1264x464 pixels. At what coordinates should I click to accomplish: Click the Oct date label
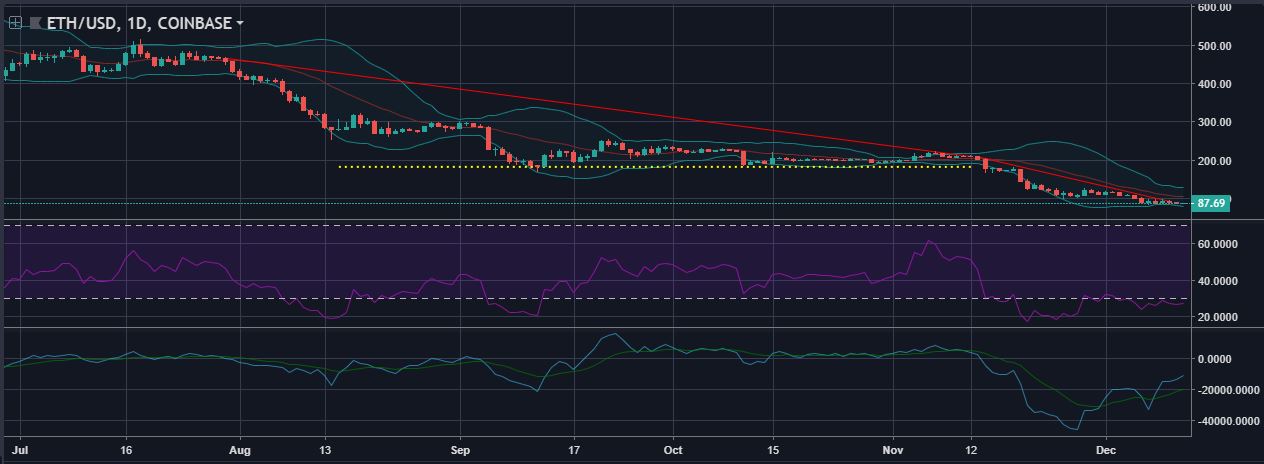(673, 450)
